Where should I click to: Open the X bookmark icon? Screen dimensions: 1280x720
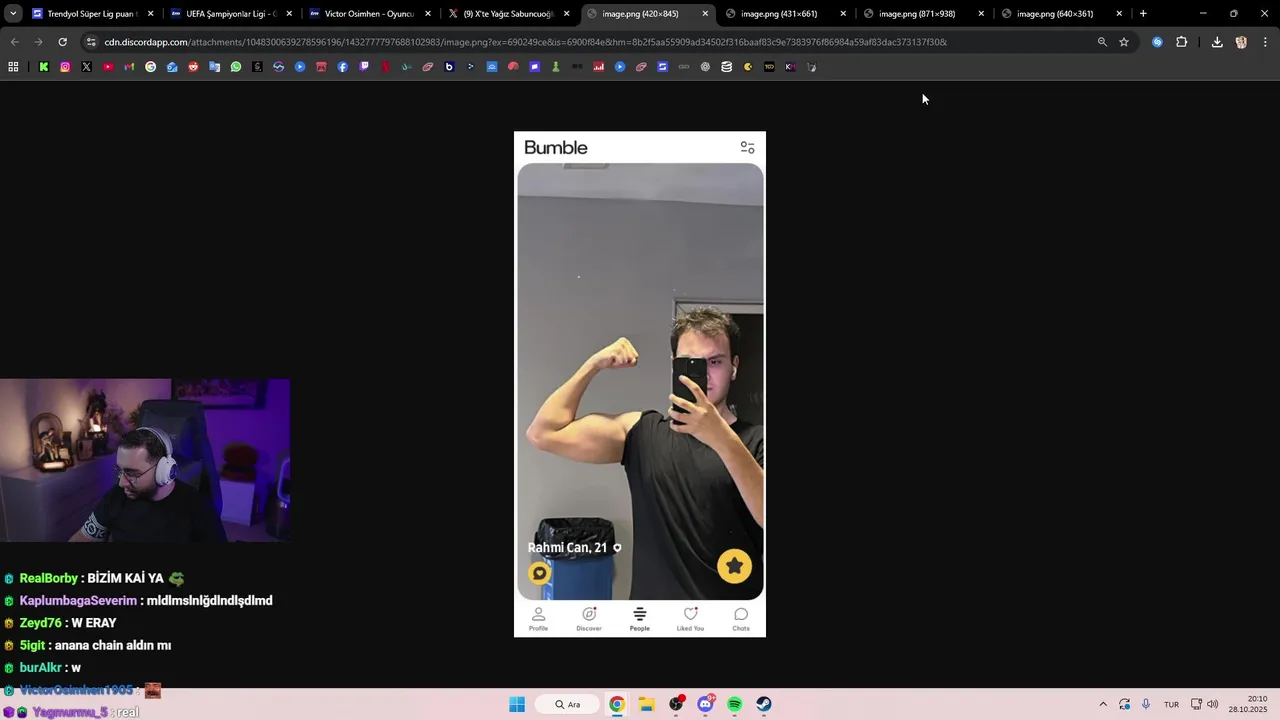pyautogui.click(x=86, y=67)
